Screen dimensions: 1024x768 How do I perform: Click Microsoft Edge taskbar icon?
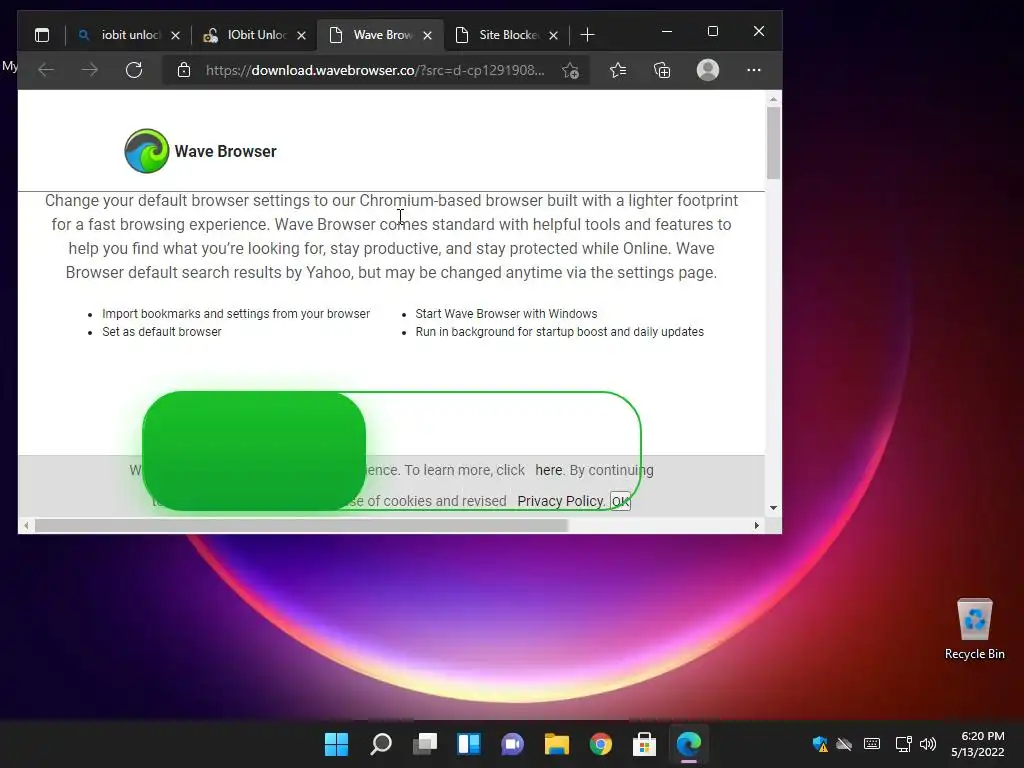(x=688, y=744)
